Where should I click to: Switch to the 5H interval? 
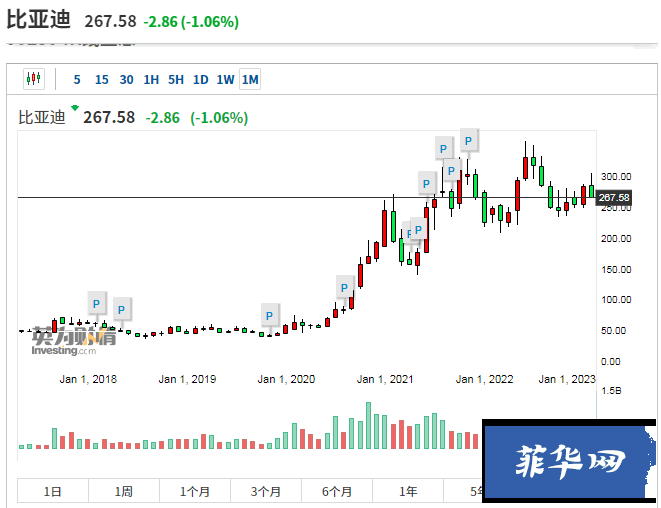(x=176, y=79)
